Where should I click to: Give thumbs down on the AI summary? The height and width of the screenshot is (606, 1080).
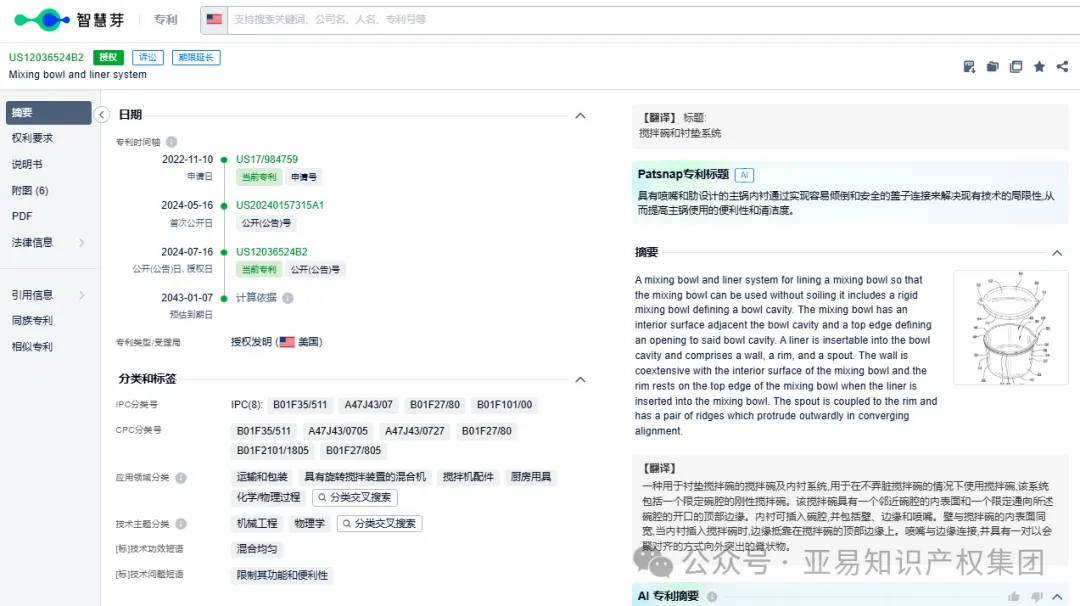click(1037, 597)
